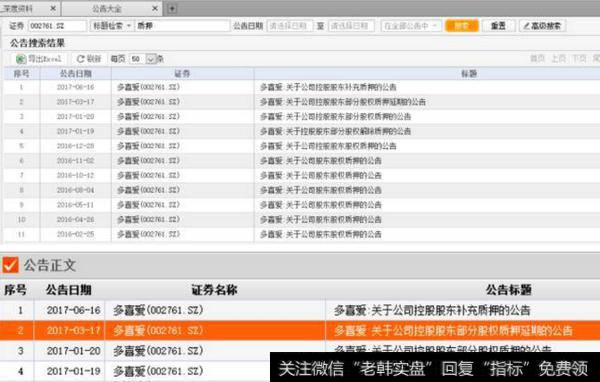
Task: Open the 2016-04-26 announcement title
Action: click(x=321, y=219)
